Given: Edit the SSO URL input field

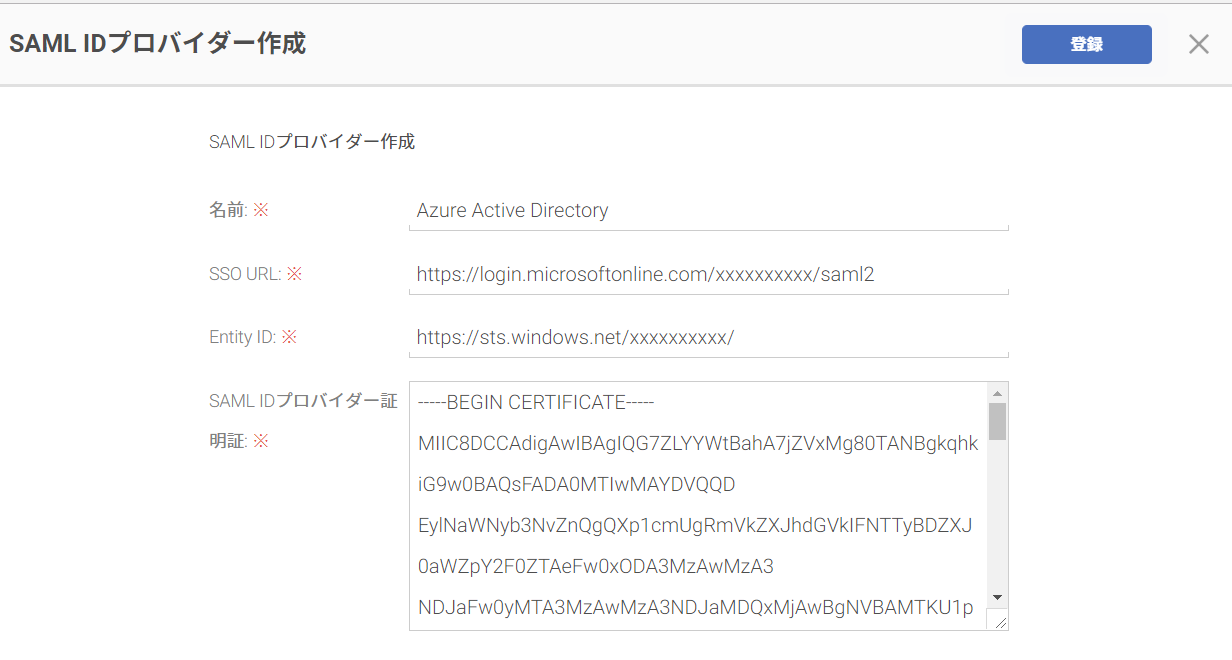Looking at the screenshot, I should click(708, 274).
